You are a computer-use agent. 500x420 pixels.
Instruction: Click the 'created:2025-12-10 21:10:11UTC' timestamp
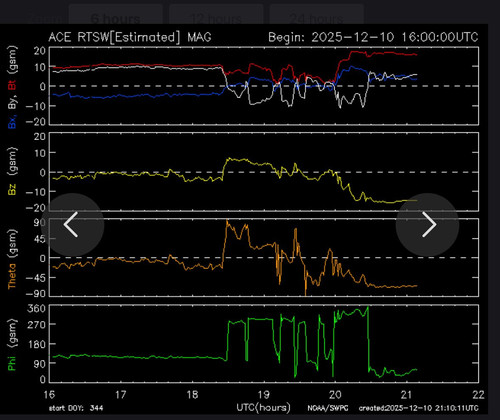point(419,408)
